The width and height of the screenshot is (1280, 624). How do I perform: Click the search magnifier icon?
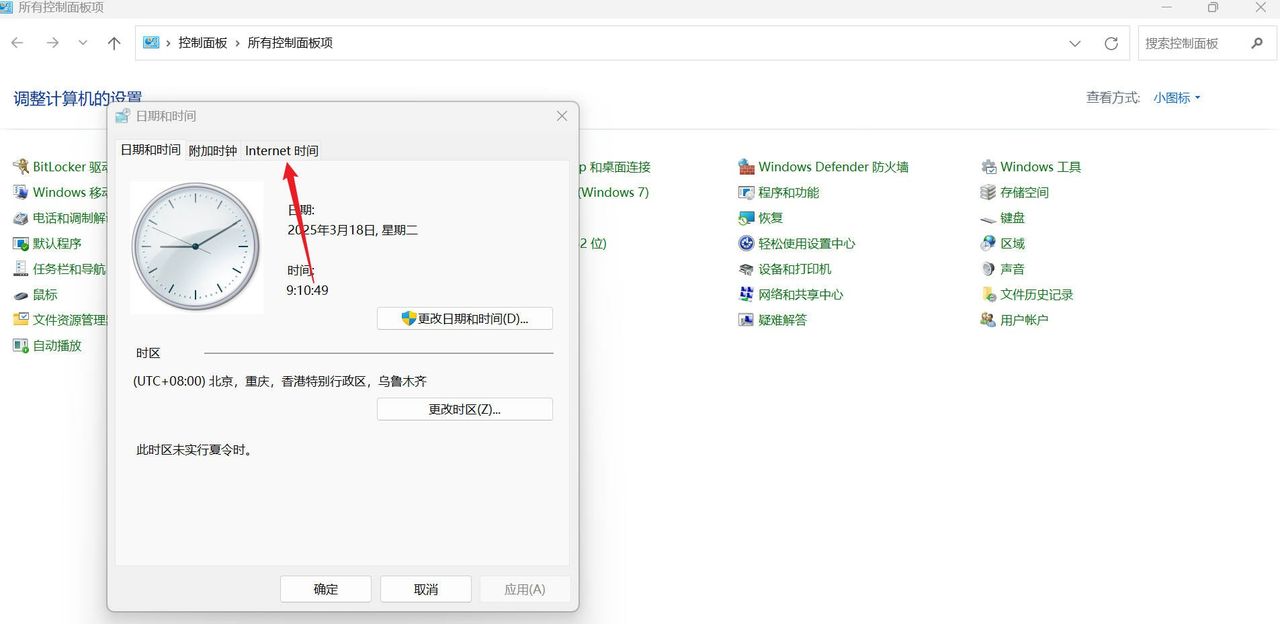(x=1257, y=43)
